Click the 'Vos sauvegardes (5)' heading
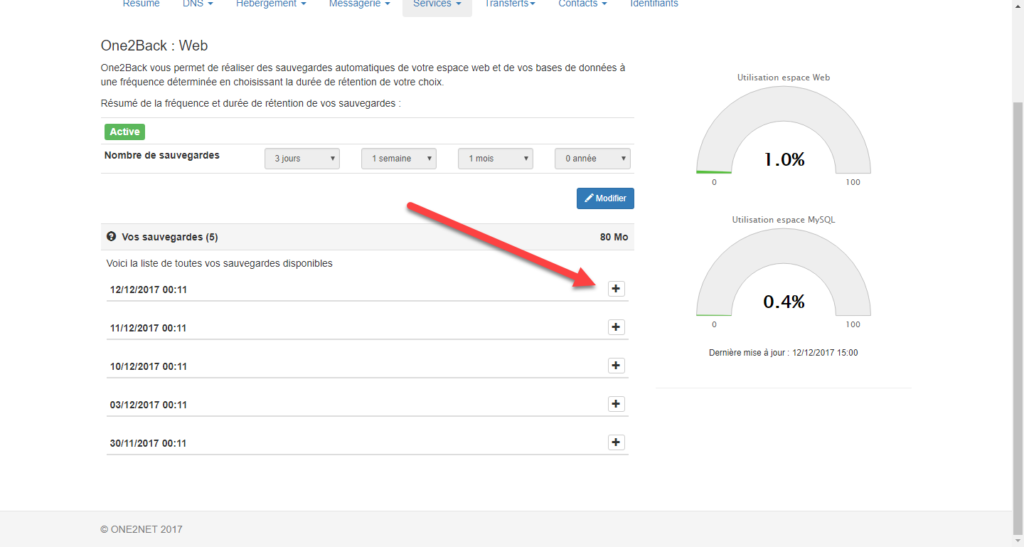Viewport: 1024px width, 547px height. click(x=170, y=237)
